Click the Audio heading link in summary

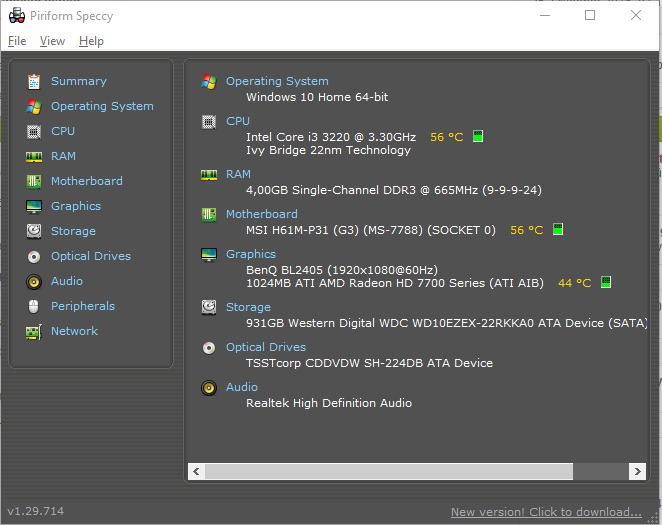pos(242,387)
